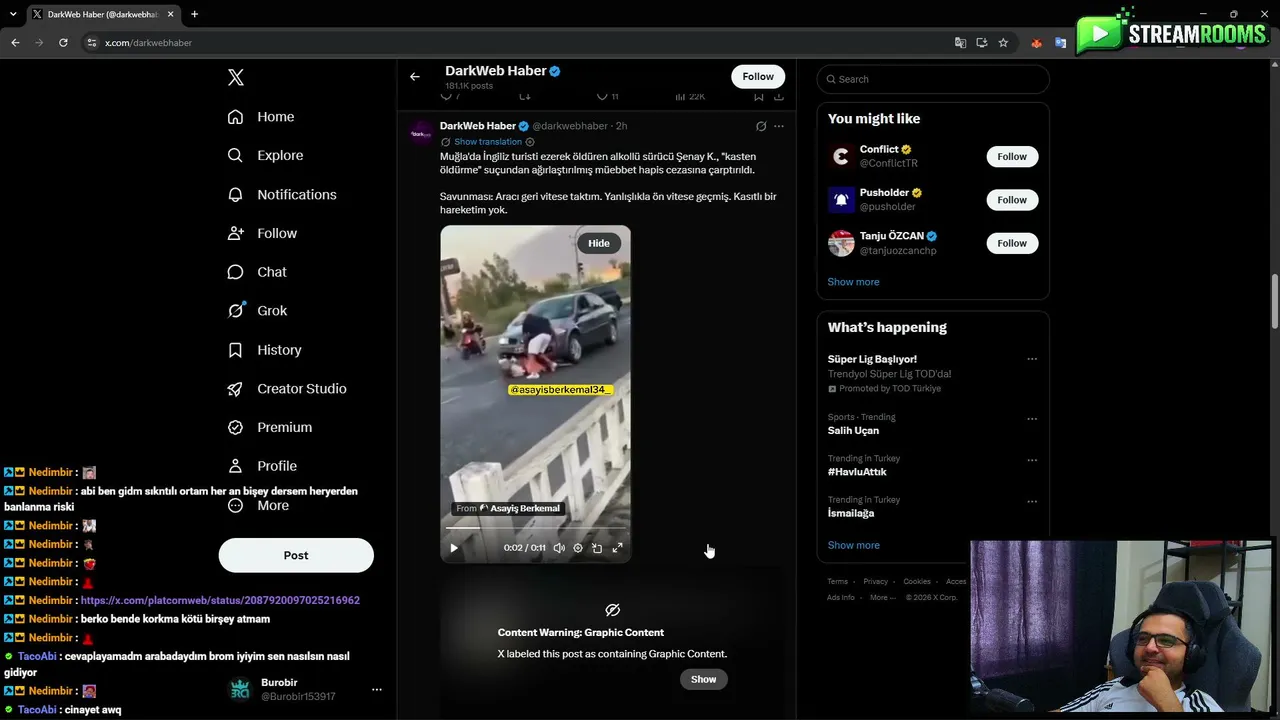Bookmark this page with the star icon
Screen dimensions: 1280x720
click(1003, 43)
